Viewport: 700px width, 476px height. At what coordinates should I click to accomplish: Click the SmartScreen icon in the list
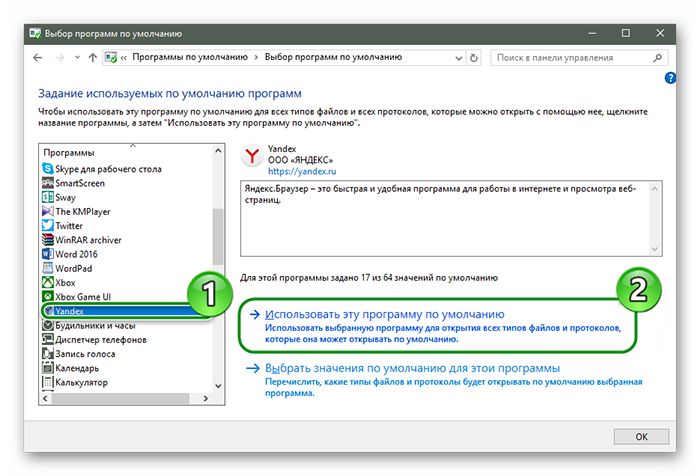pyautogui.click(x=47, y=183)
